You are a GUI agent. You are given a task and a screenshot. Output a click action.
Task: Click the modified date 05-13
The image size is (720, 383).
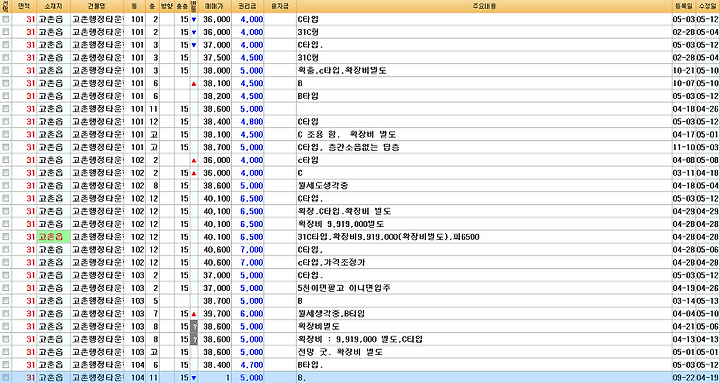(708, 301)
